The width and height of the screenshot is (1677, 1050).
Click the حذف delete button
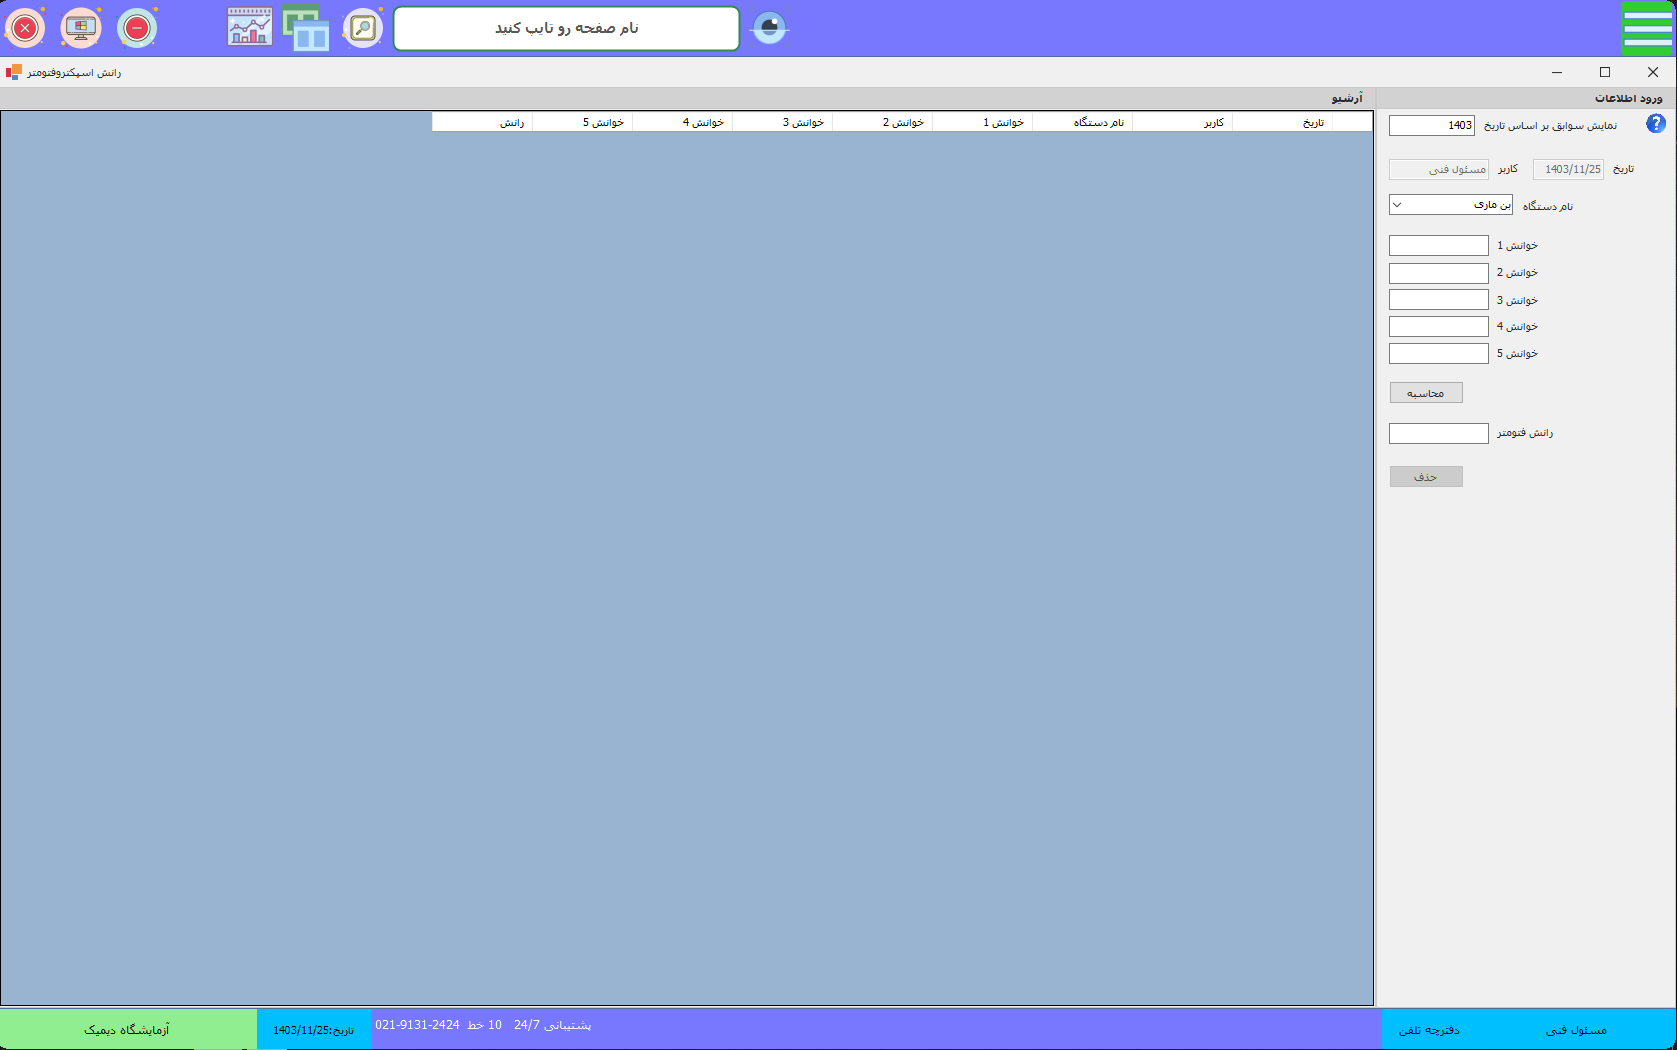point(1426,477)
